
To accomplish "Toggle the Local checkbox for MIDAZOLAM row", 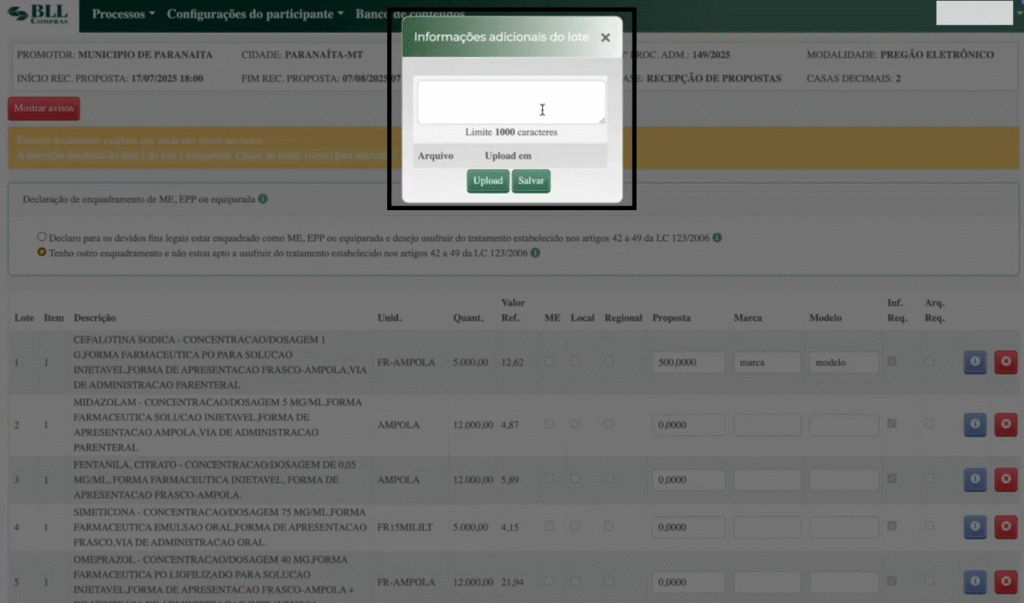I will pyautogui.click(x=576, y=424).
